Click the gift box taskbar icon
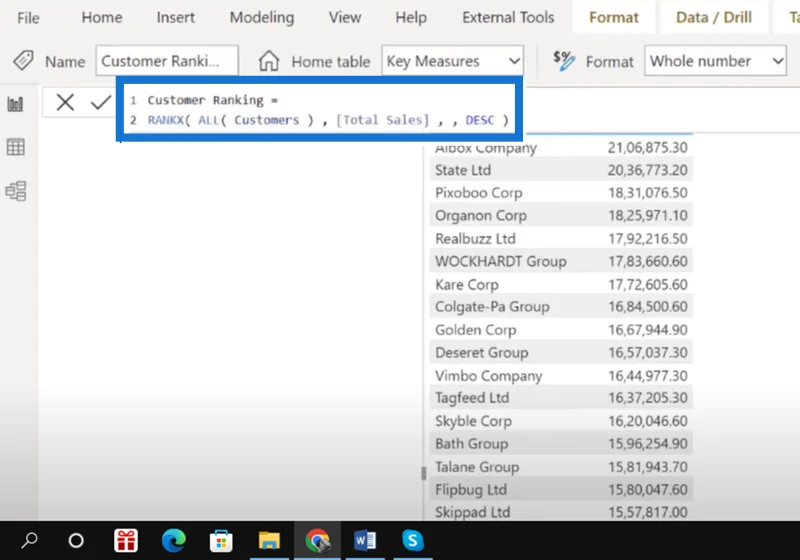 click(x=126, y=541)
